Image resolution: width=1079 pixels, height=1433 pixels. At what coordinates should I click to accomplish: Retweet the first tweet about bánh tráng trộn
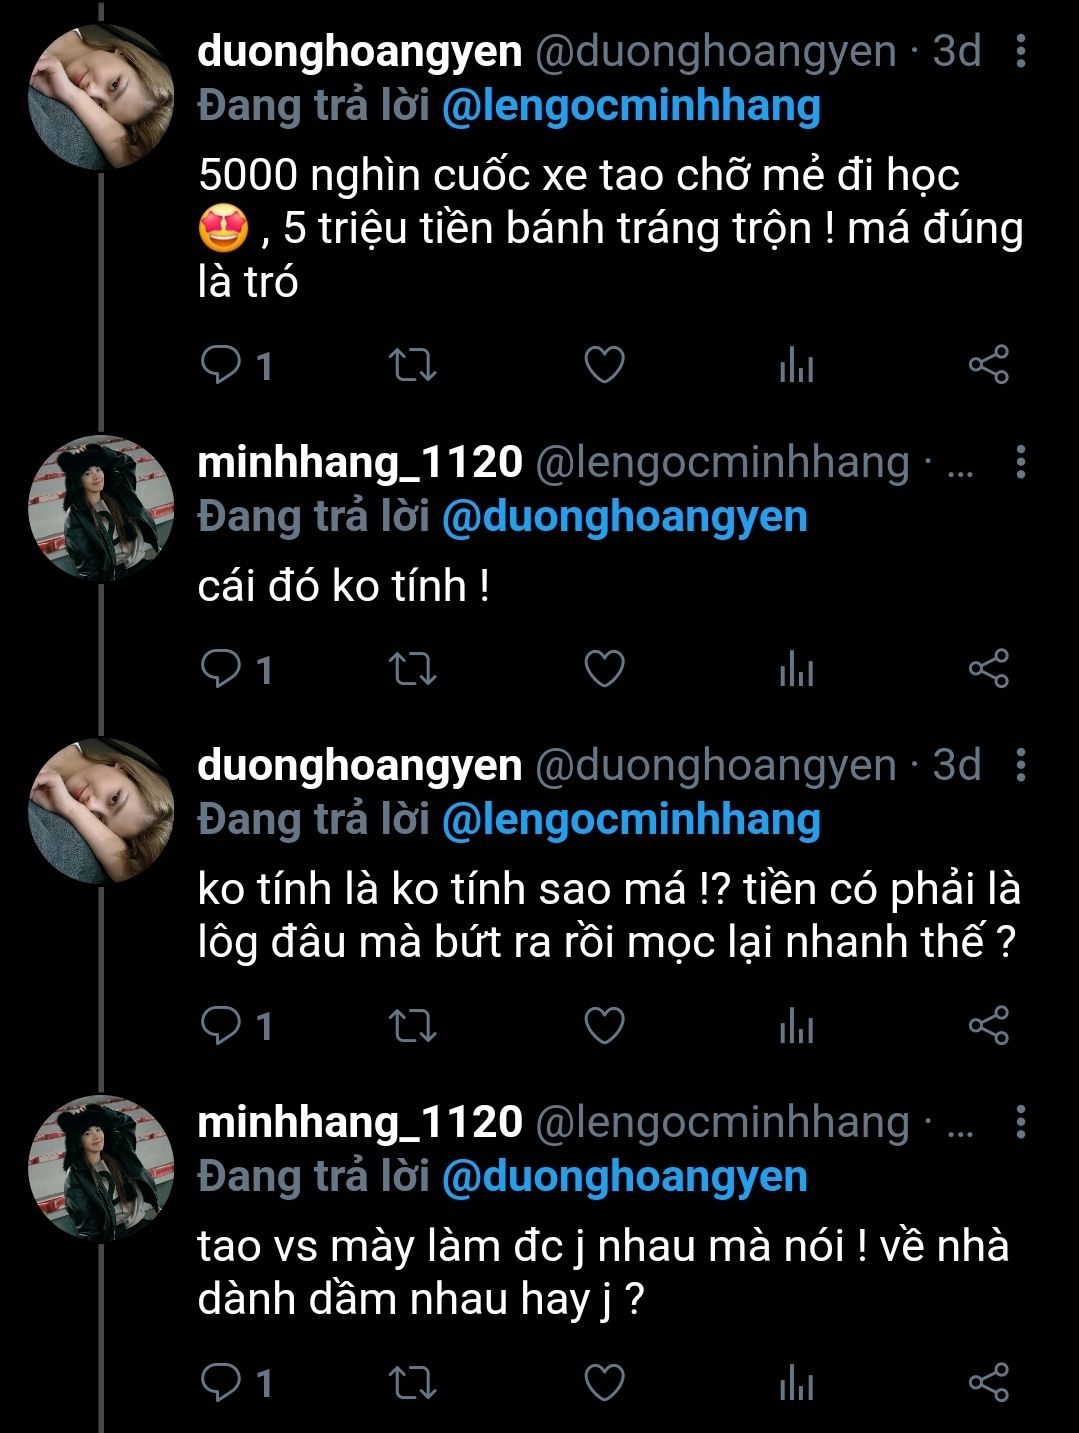coord(412,365)
